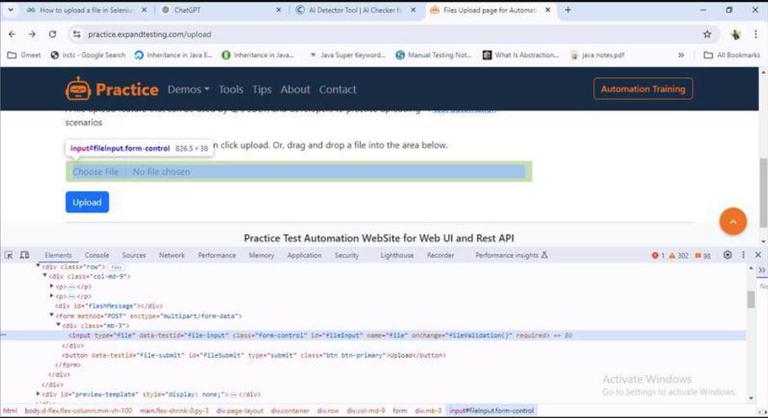The width and height of the screenshot is (768, 418).
Task: Collapse the div class col-md-9 node
Action: (x=45, y=275)
